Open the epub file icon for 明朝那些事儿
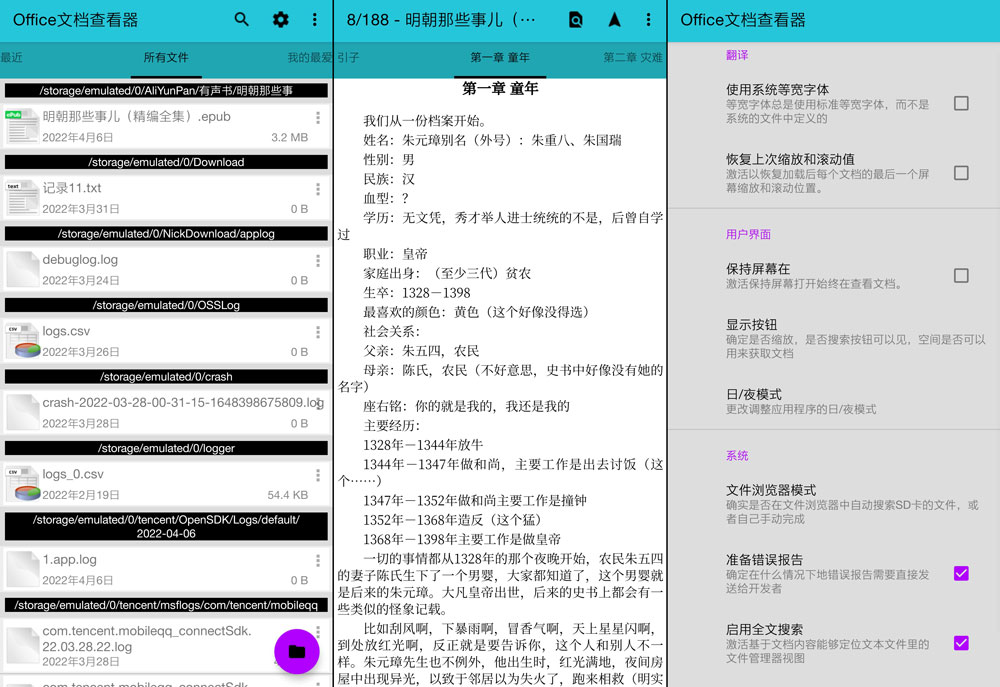The height and width of the screenshot is (687, 1000). [x=22, y=126]
